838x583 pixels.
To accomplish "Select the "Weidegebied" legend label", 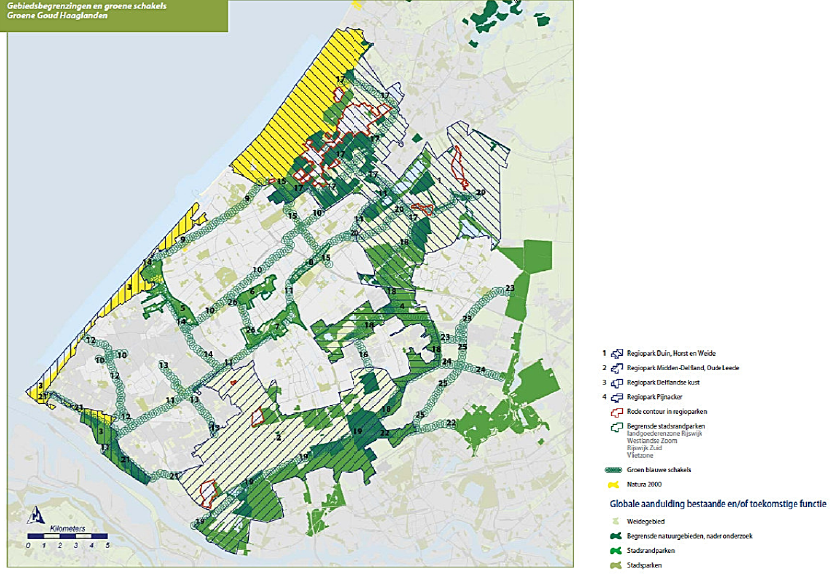I will pos(646,521).
